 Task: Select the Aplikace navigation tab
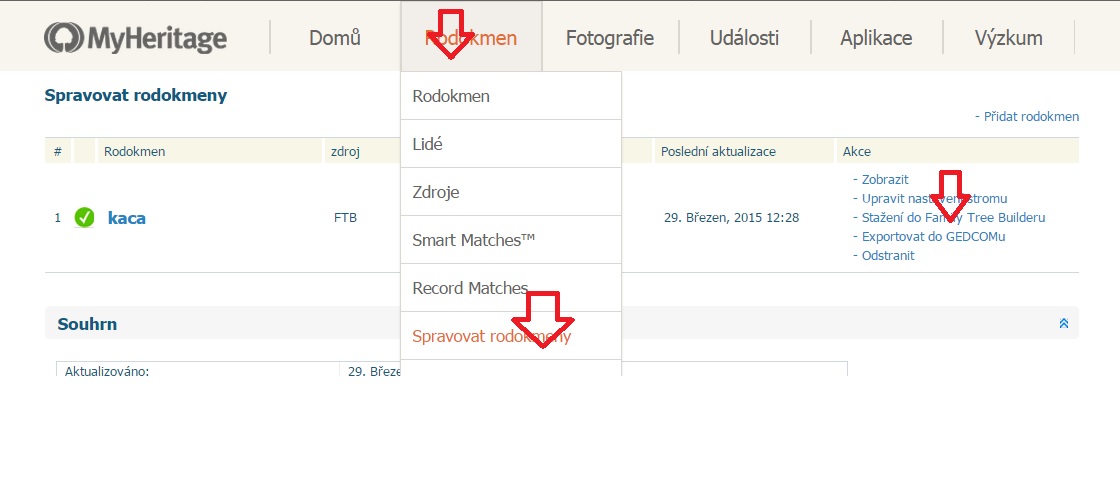pos(876,38)
